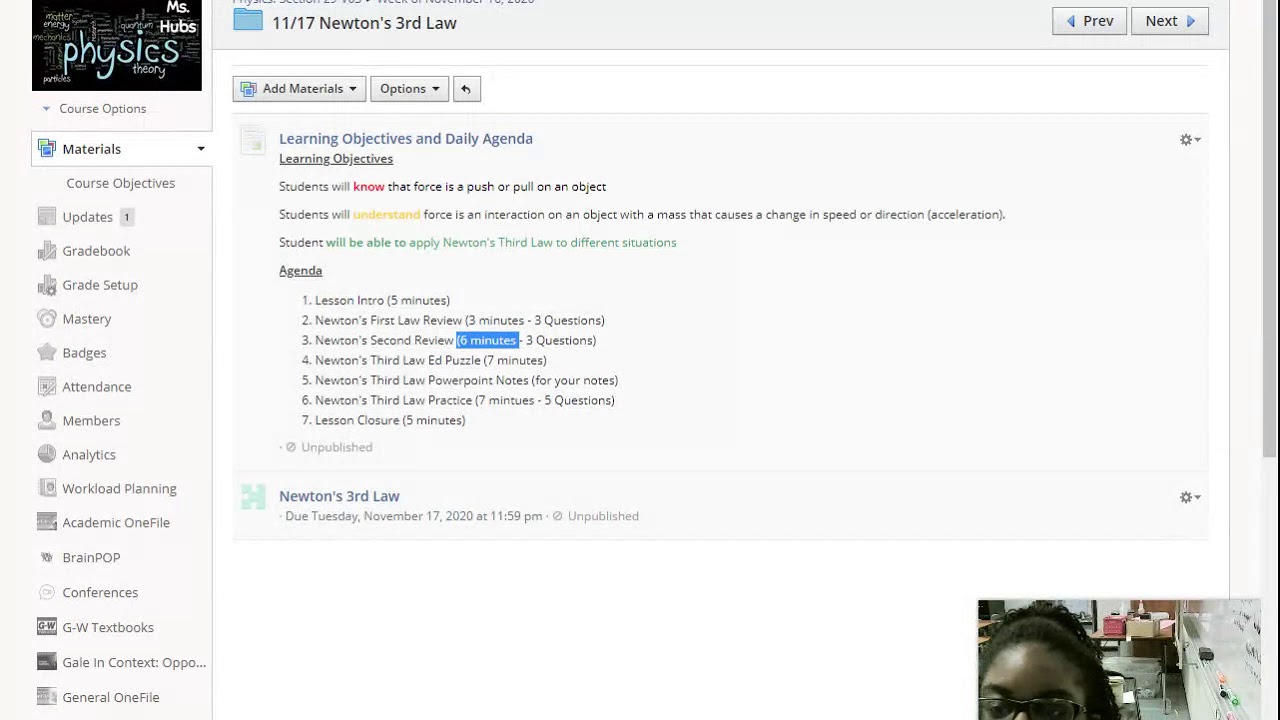Click the G-W Textbooks icon
This screenshot has width=1280, height=720.
[46, 628]
